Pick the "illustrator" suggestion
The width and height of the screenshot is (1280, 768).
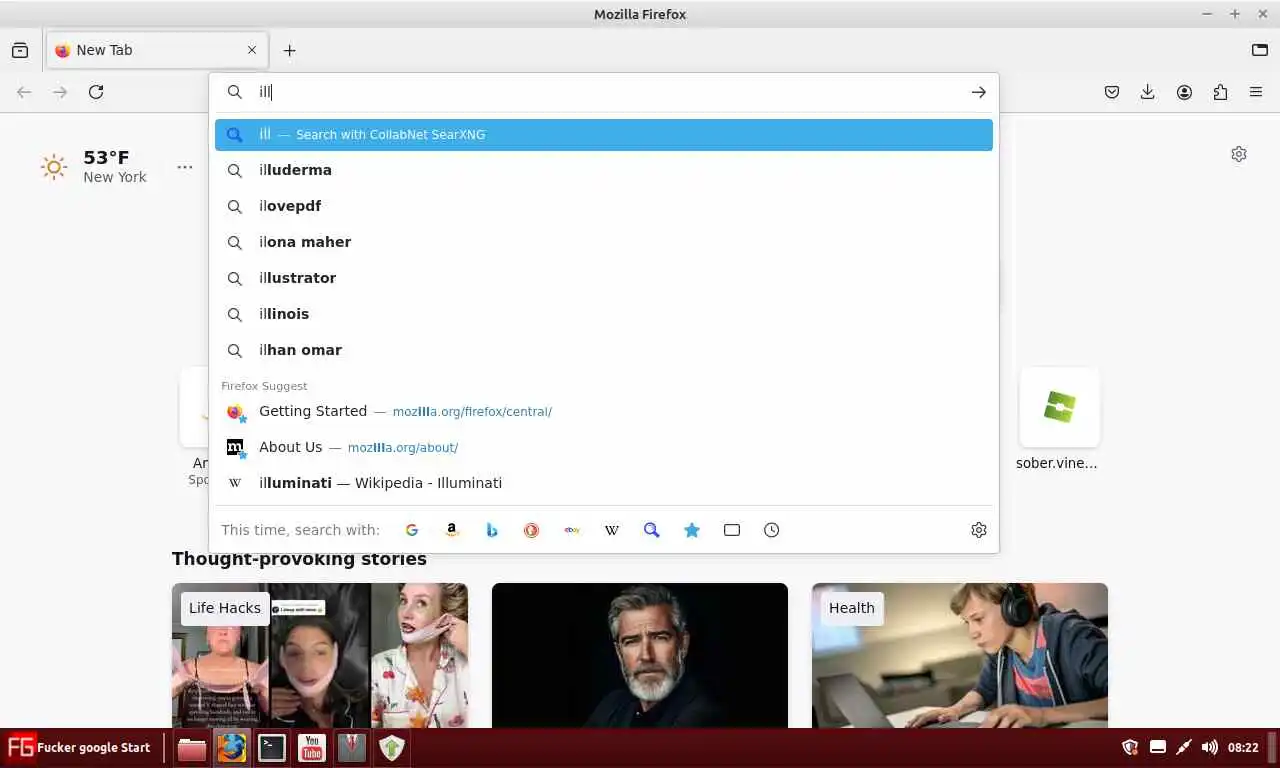[604, 278]
